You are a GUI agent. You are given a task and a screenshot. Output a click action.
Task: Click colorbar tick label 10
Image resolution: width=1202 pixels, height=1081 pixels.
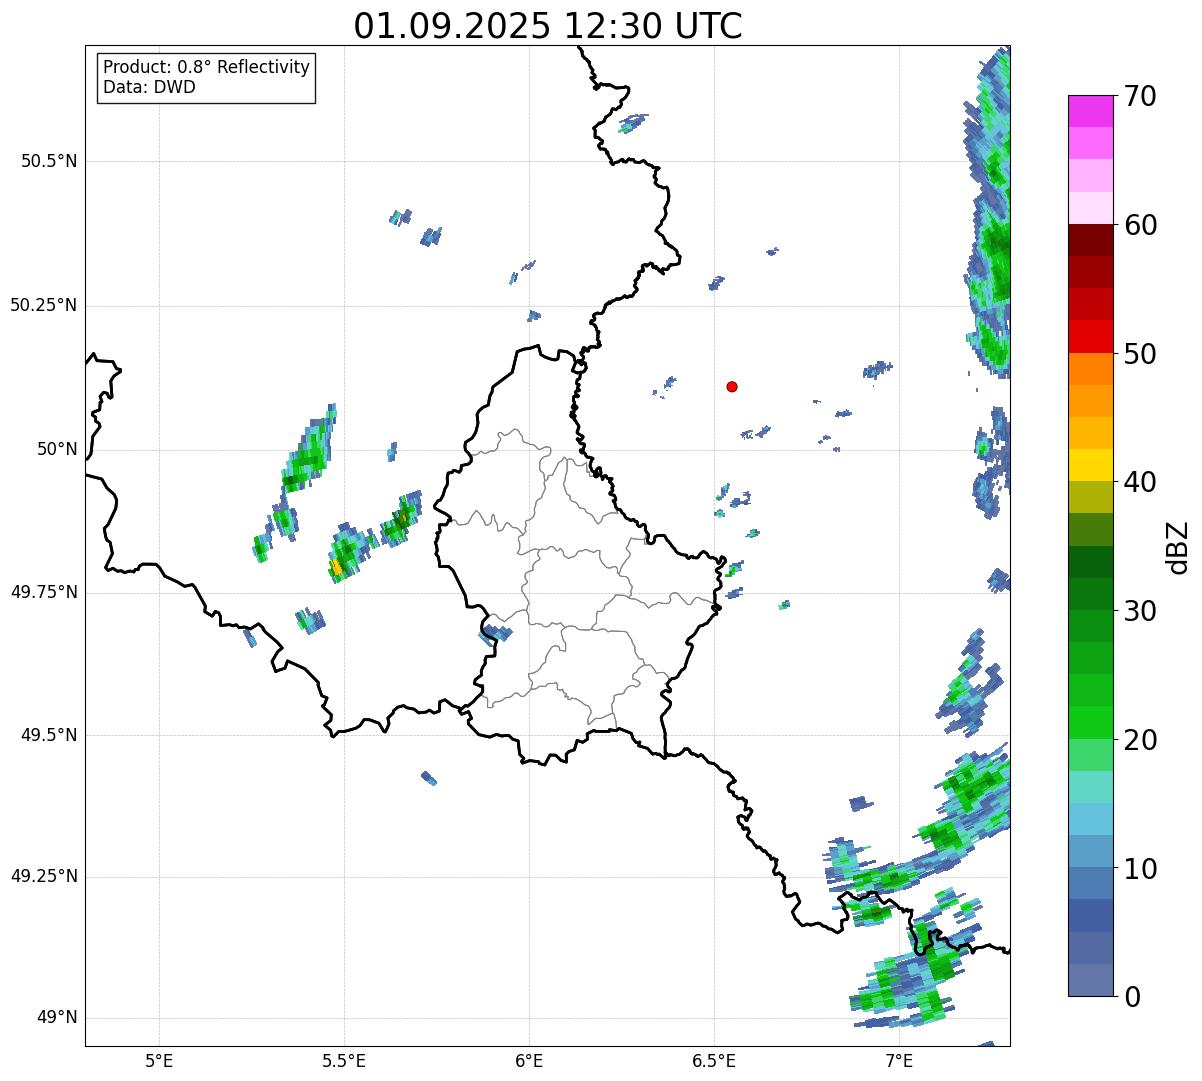click(x=1140, y=869)
